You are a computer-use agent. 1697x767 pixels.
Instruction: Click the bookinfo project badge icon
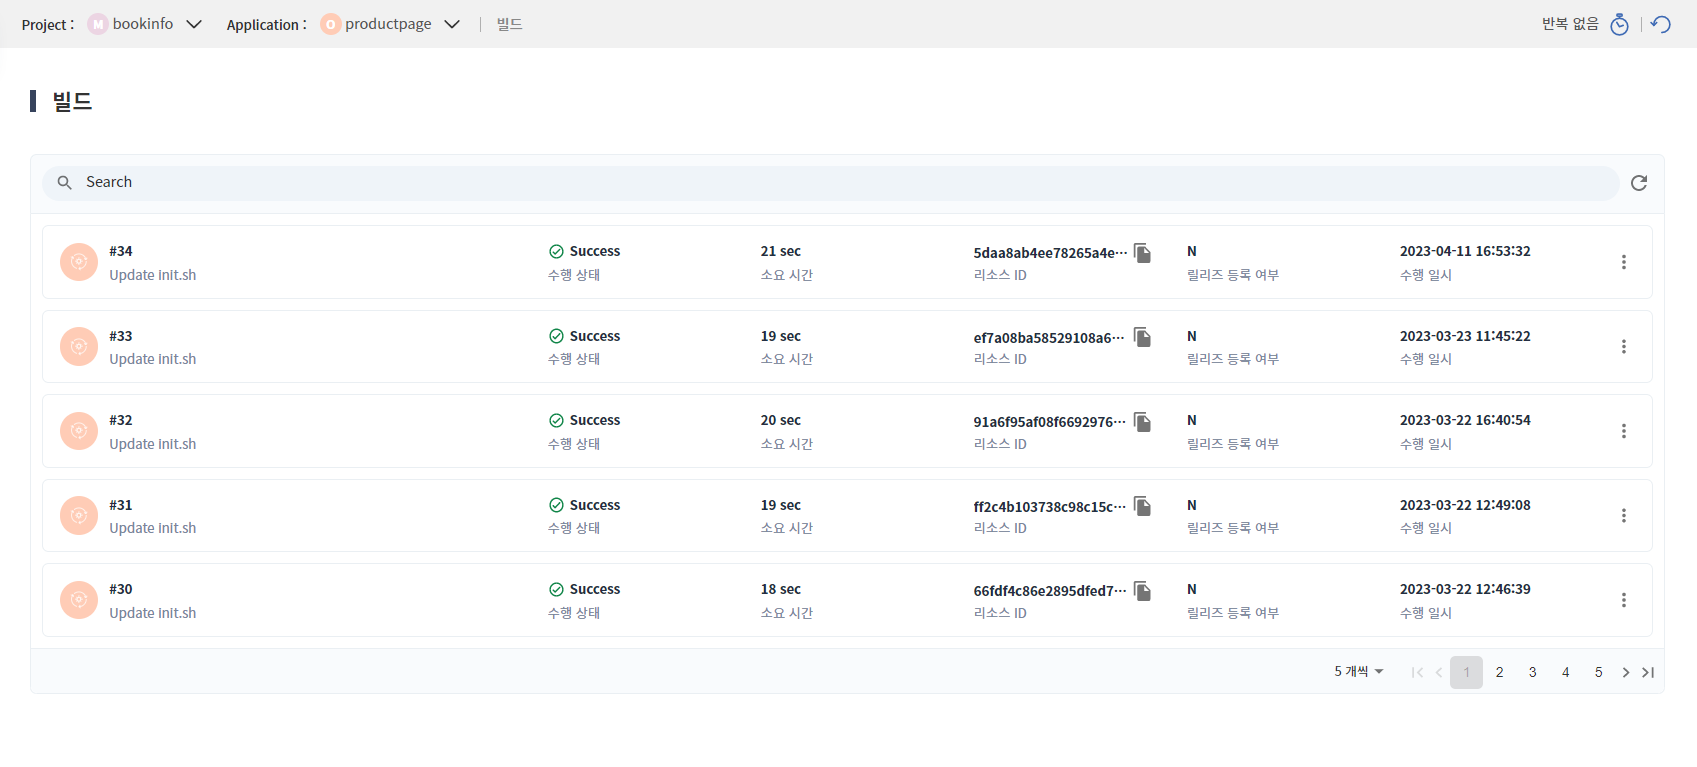tap(97, 24)
